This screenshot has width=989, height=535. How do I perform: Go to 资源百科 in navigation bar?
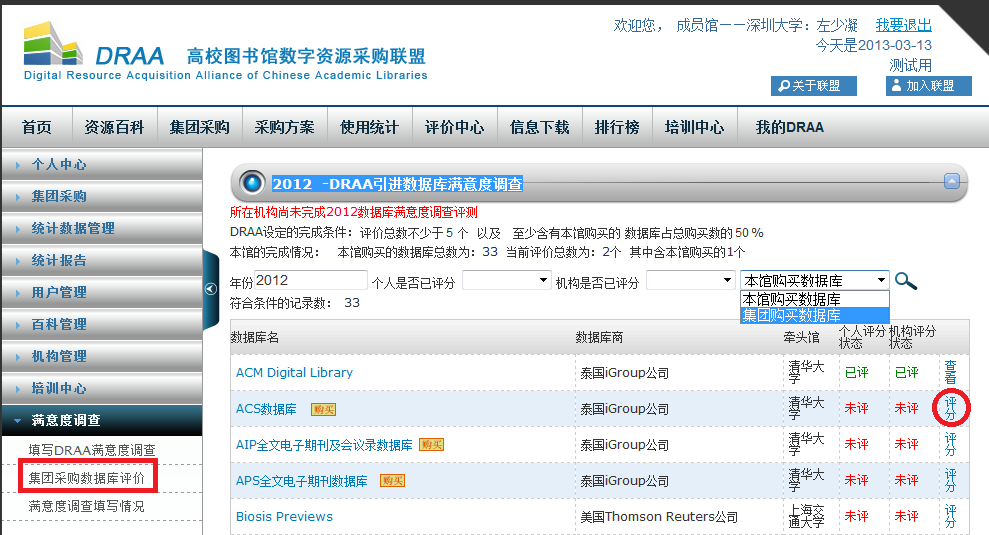[x=114, y=127]
